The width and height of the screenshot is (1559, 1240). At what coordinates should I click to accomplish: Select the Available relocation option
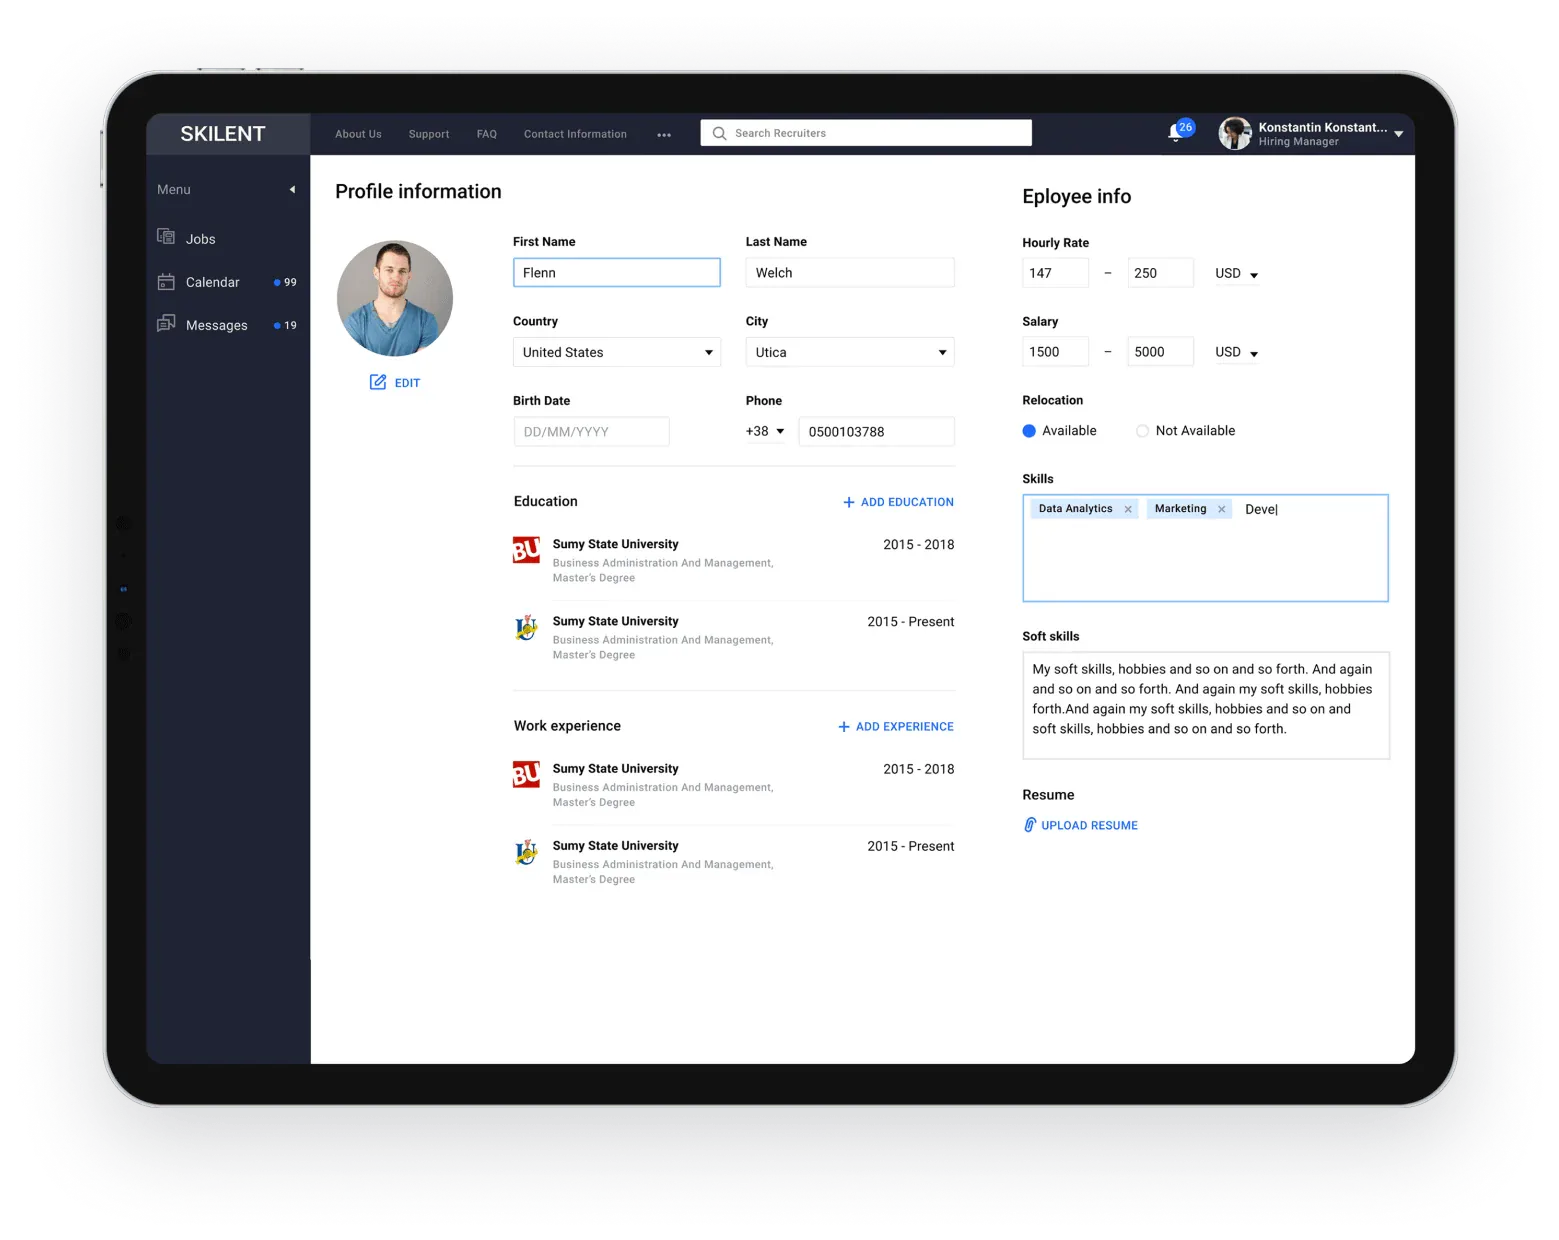(x=1029, y=431)
